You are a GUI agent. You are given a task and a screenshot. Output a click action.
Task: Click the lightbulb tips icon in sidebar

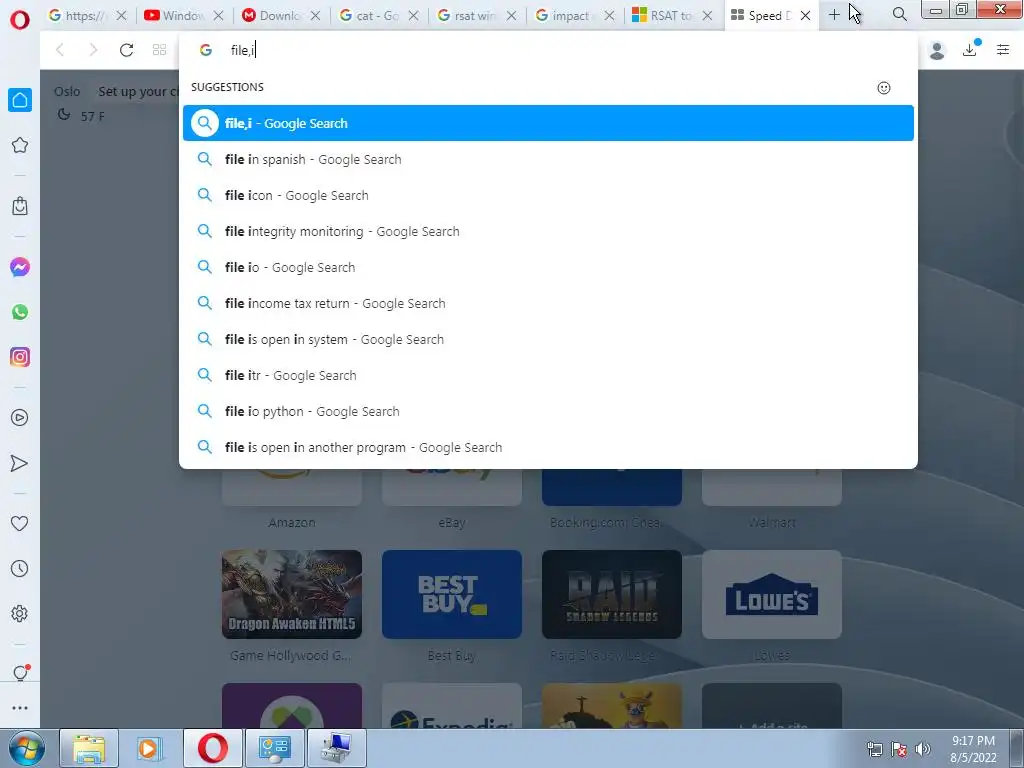click(20, 673)
